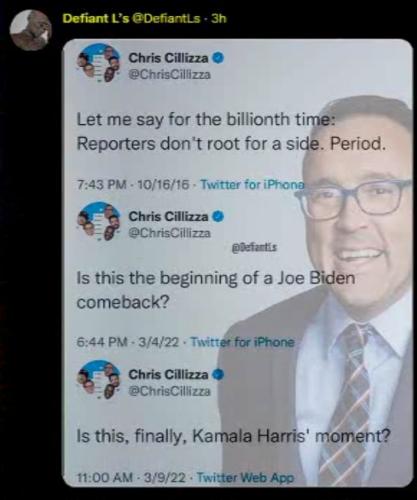This screenshot has height=500, width=417.
Task: Click first 'Twitter for iPhone' source link
Action: pos(252,184)
